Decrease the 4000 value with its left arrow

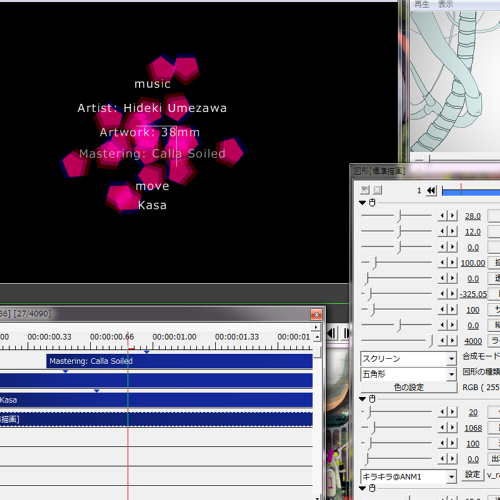point(442,341)
